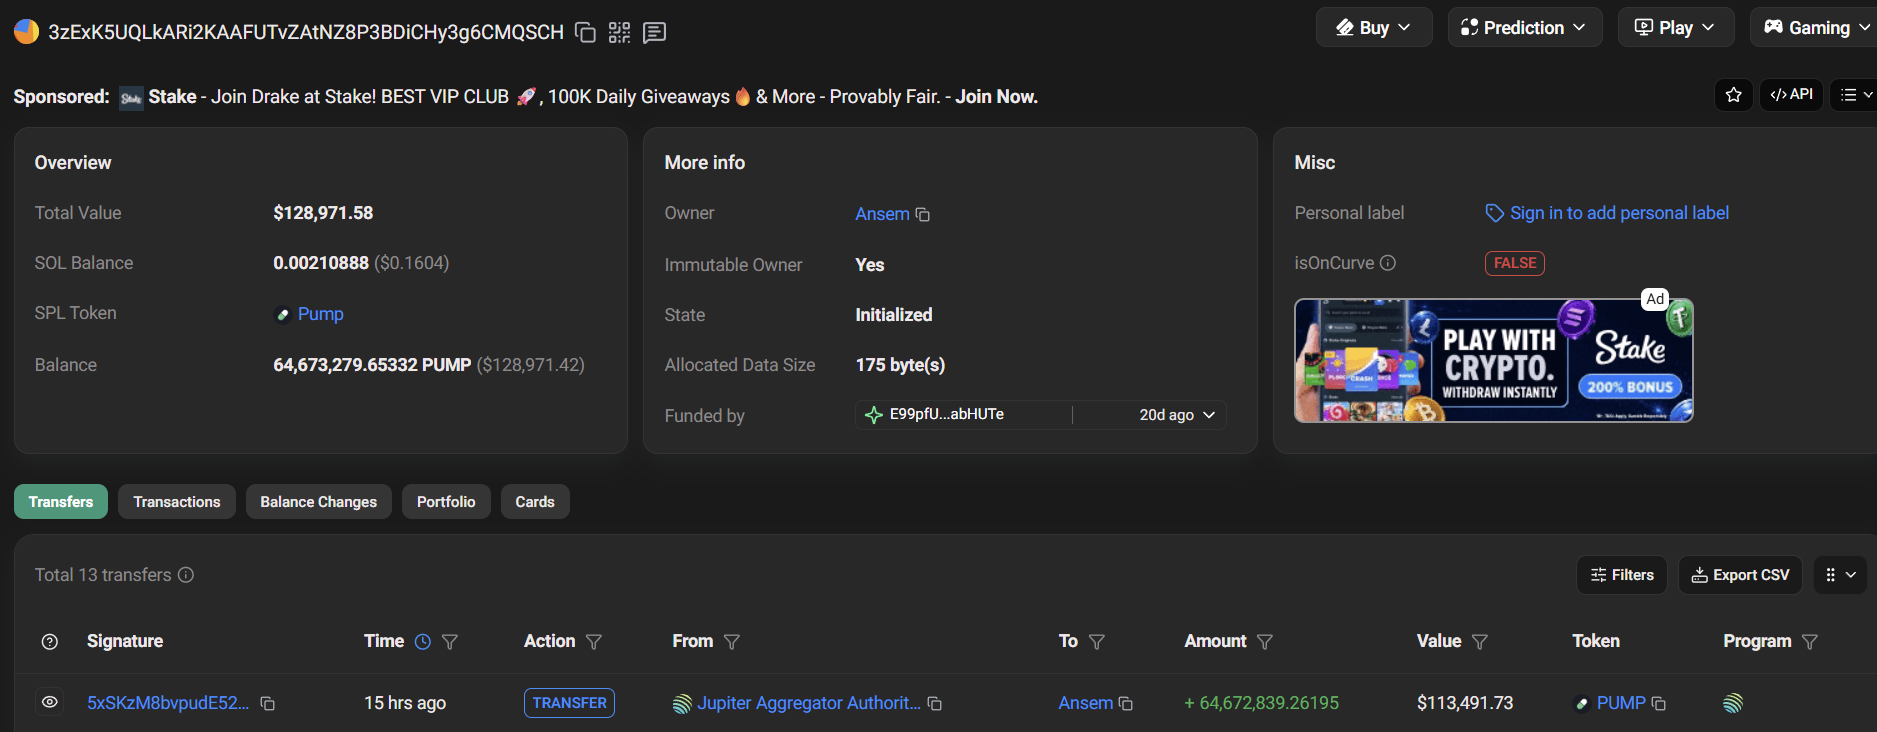Viewport: 1877px width, 732px height.
Task: Click the account avatar icon at top
Action: 26,32
